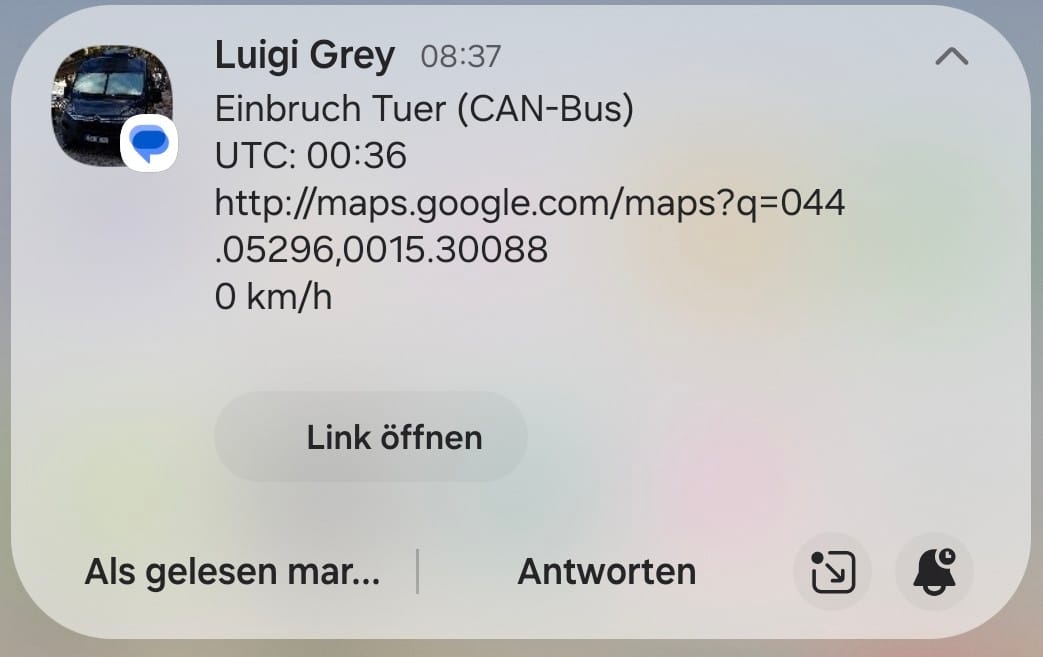
Task: Select Als gelesen markieren action
Action: [232, 572]
